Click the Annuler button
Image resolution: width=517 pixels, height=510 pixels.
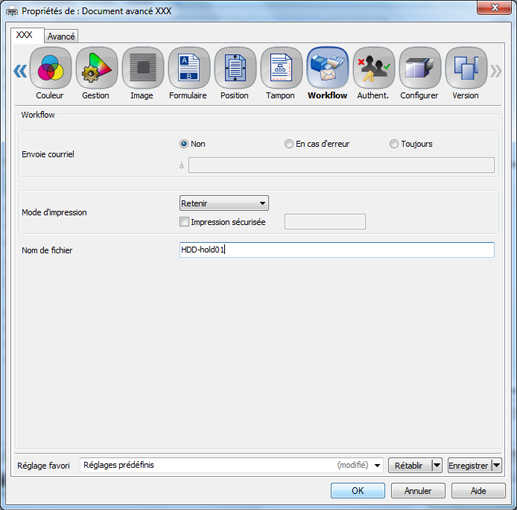click(x=418, y=491)
